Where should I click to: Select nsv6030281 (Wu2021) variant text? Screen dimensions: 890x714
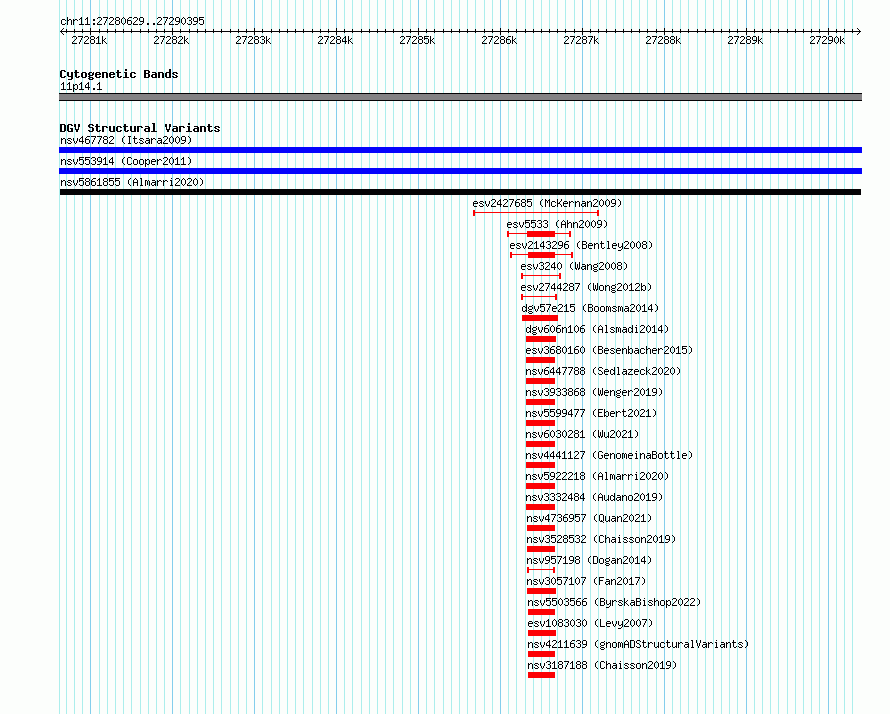pos(582,434)
